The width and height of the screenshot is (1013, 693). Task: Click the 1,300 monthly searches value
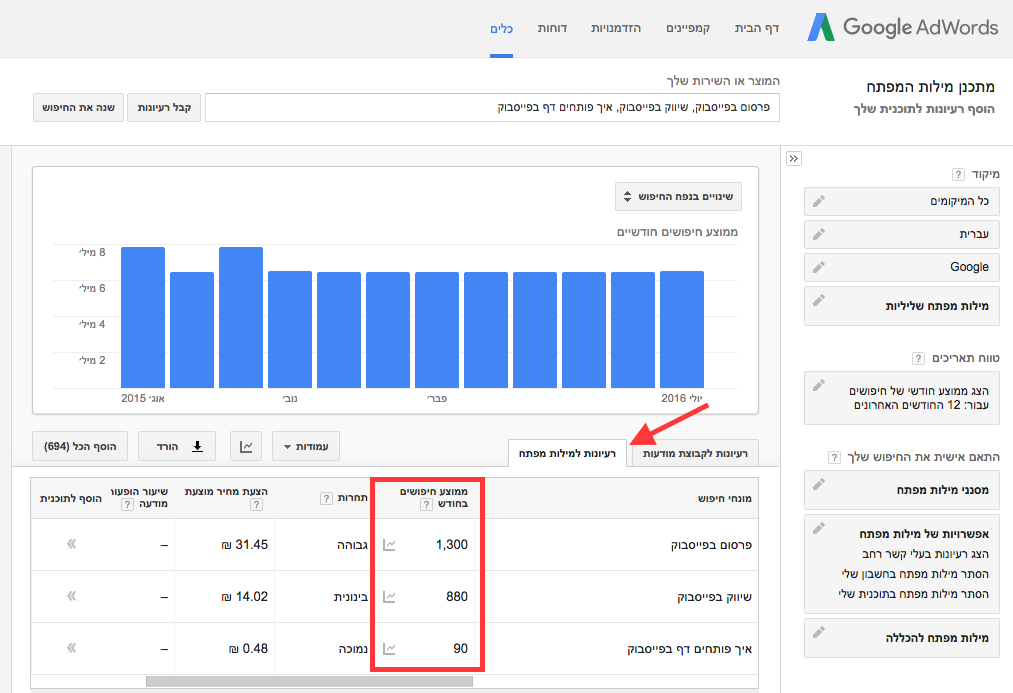coord(452,544)
